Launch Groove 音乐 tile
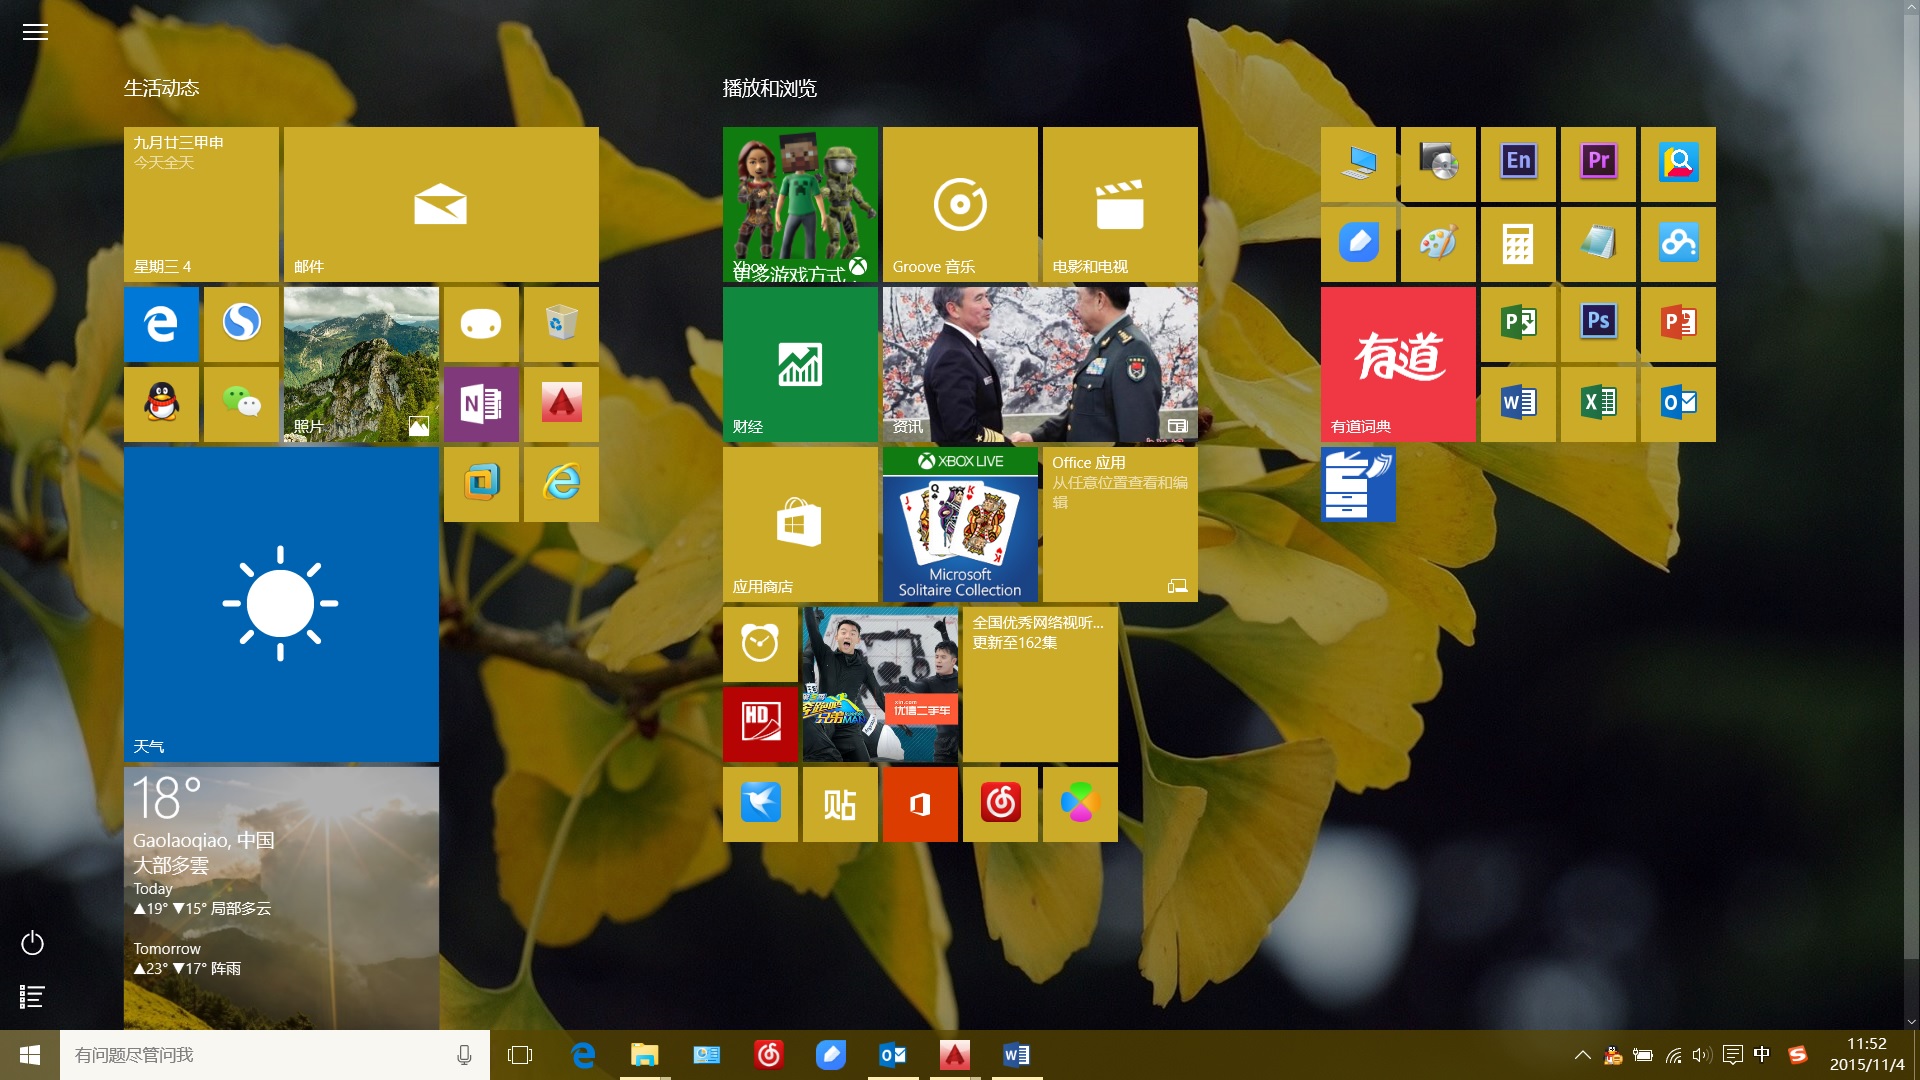This screenshot has height=1080, width=1920. coord(960,204)
